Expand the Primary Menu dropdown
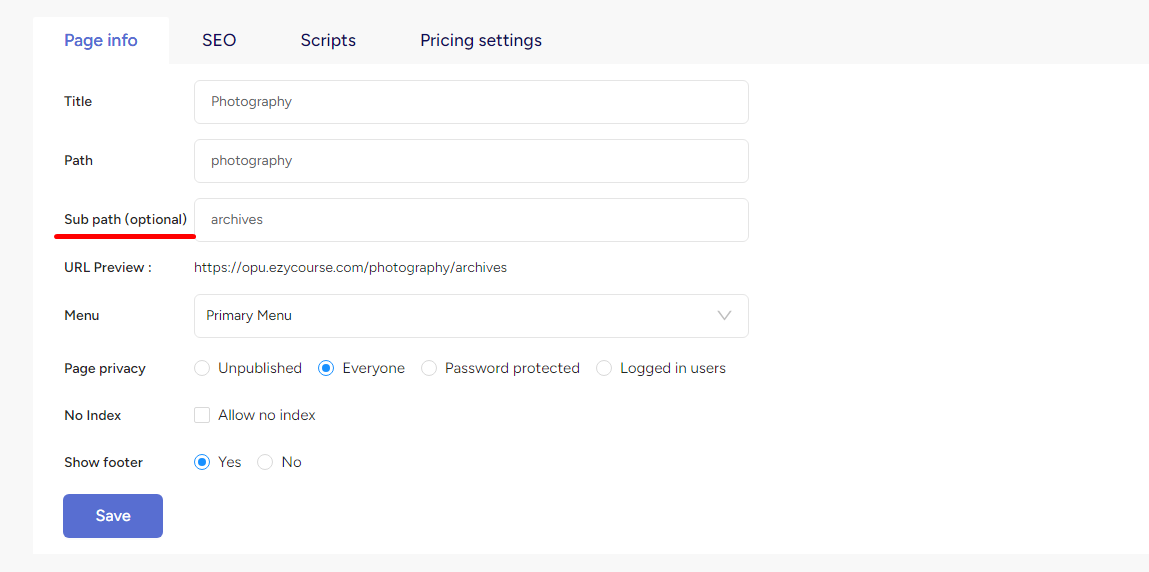 (x=471, y=316)
